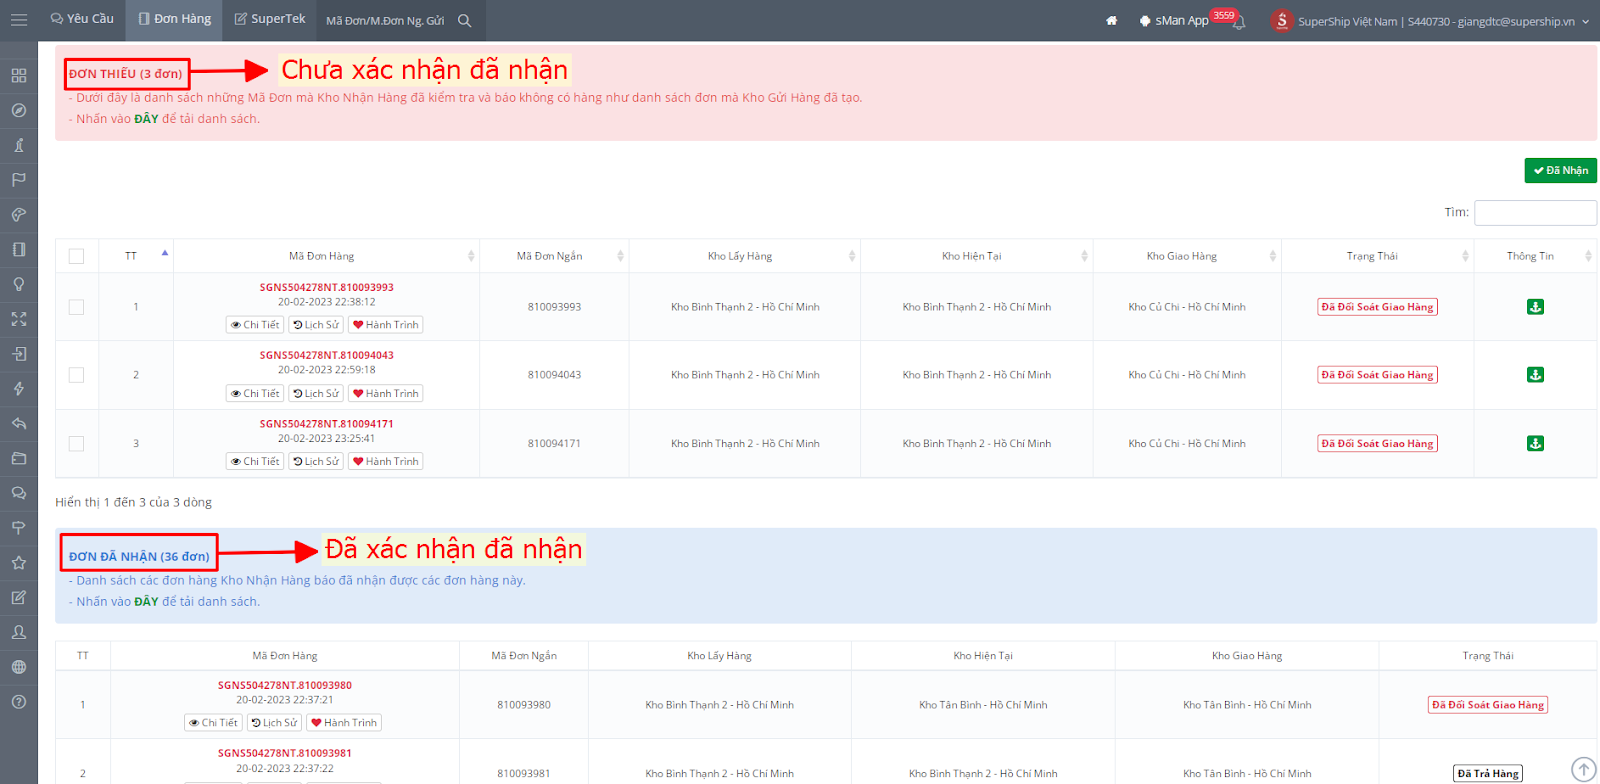This screenshot has height=784, width=1600.
Task: Open order link SGNS504278NT.810094171
Action: pyautogui.click(x=327, y=424)
